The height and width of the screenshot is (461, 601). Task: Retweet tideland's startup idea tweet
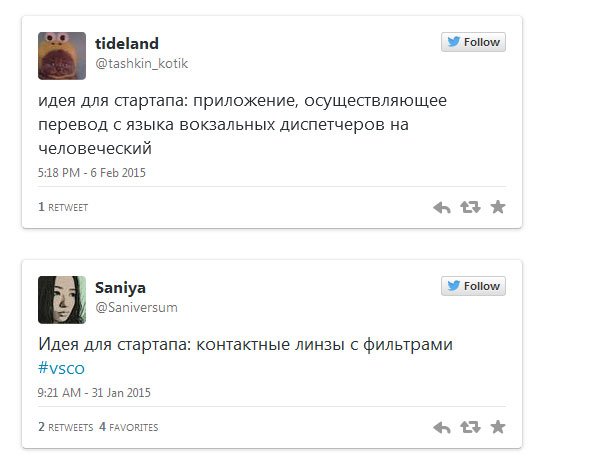click(x=470, y=207)
